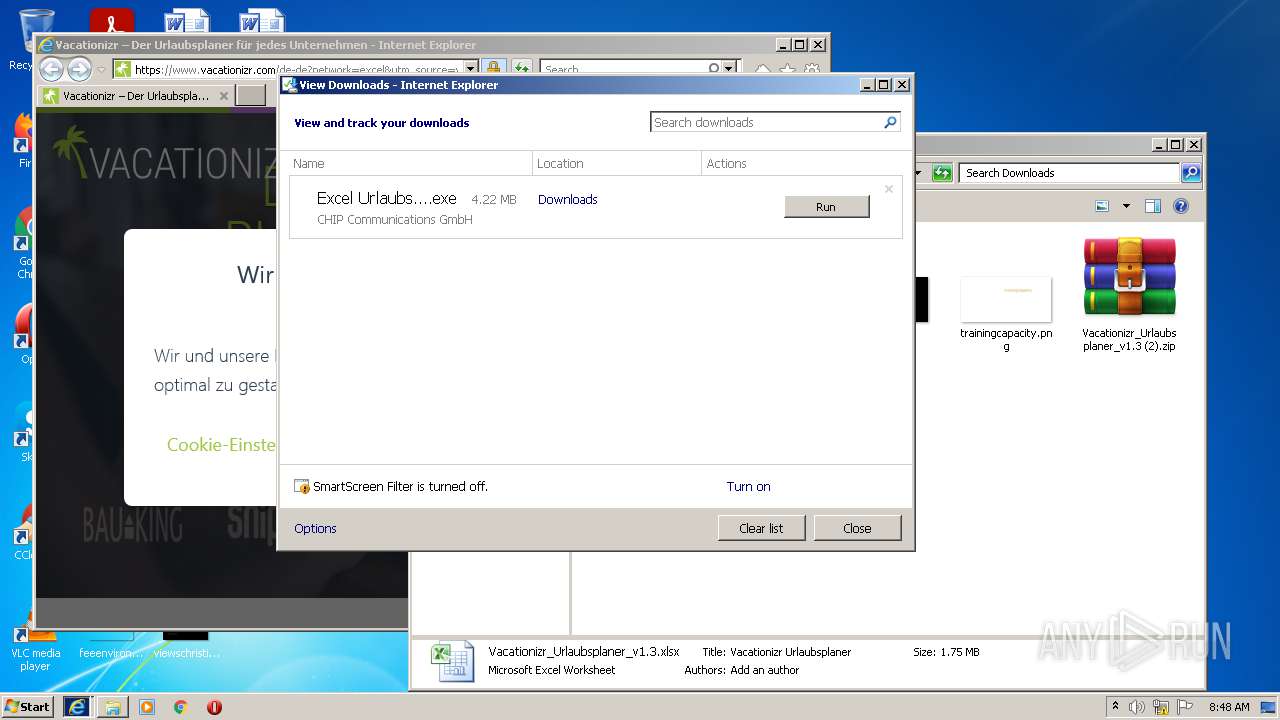Click the 8:48 AM taskbar clock

[x=1229, y=707]
